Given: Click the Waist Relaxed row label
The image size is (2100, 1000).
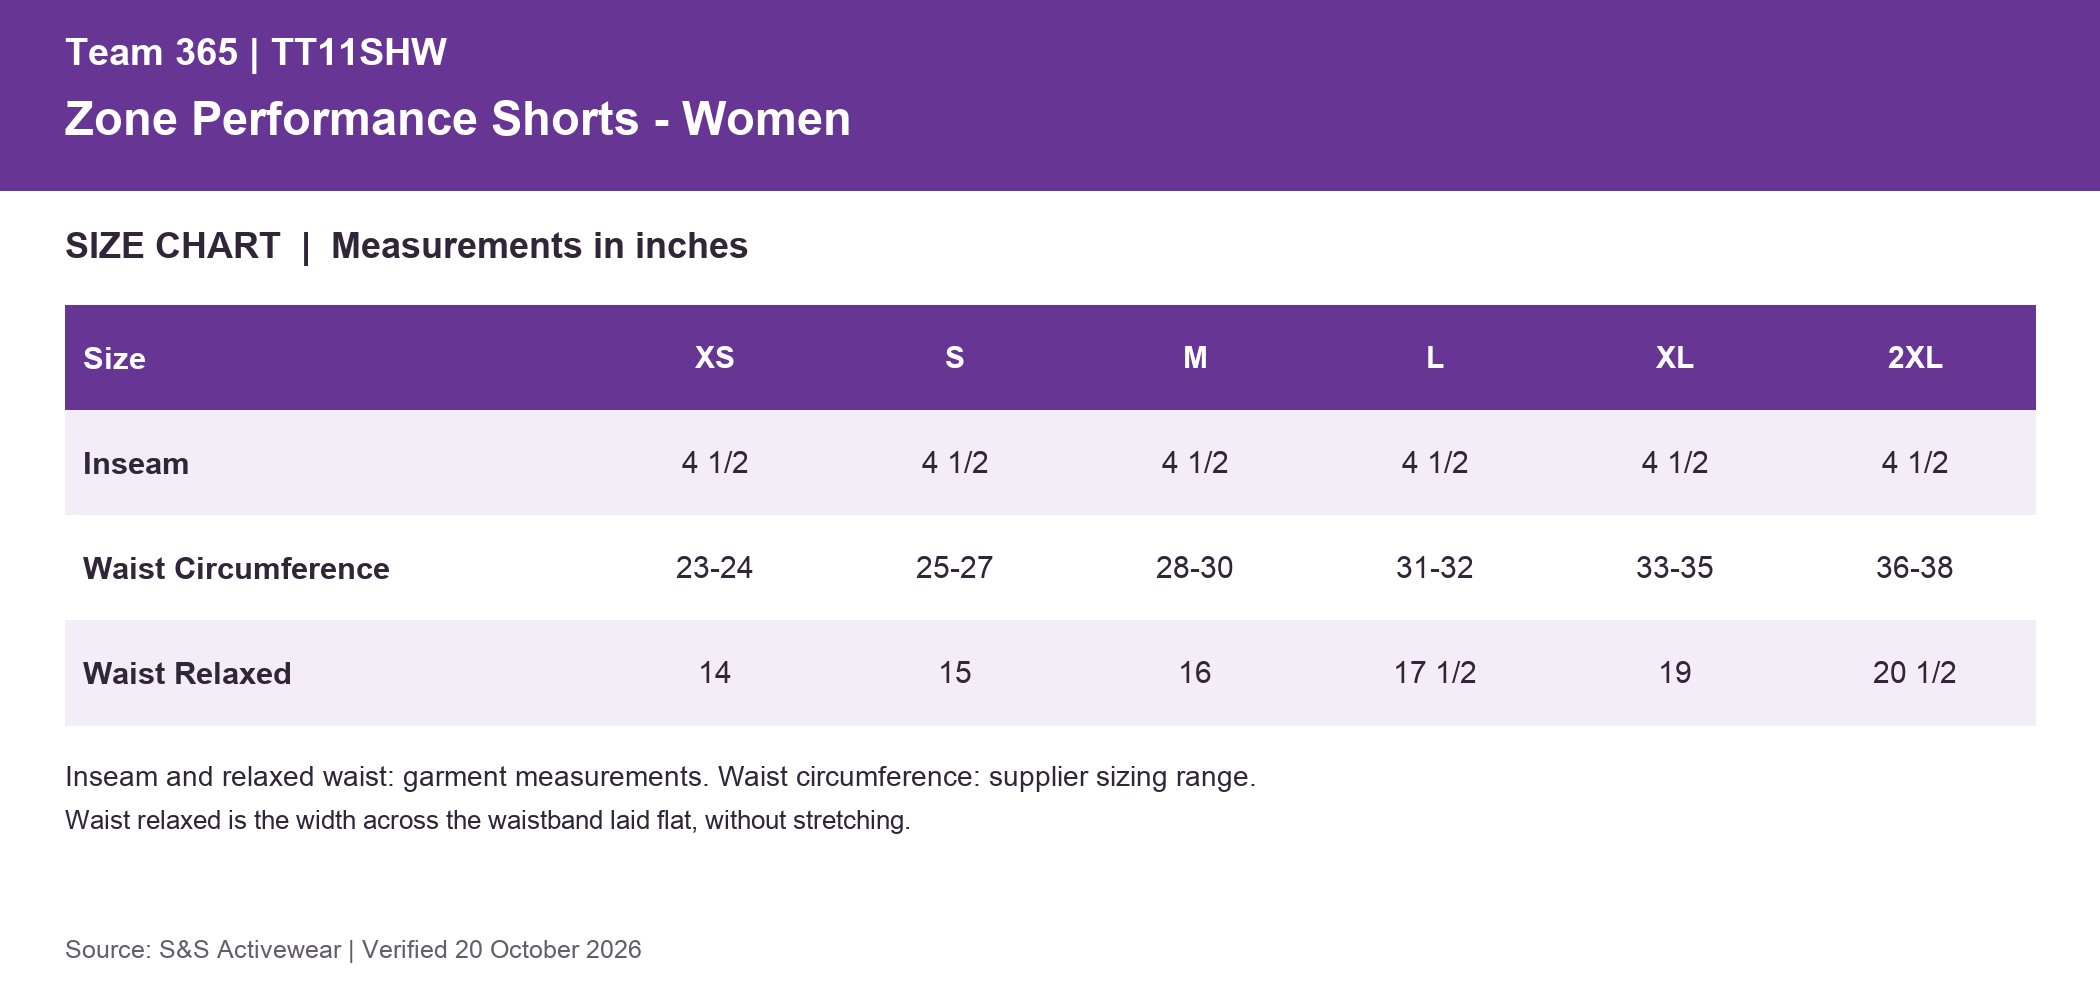Looking at the screenshot, I should click(187, 673).
